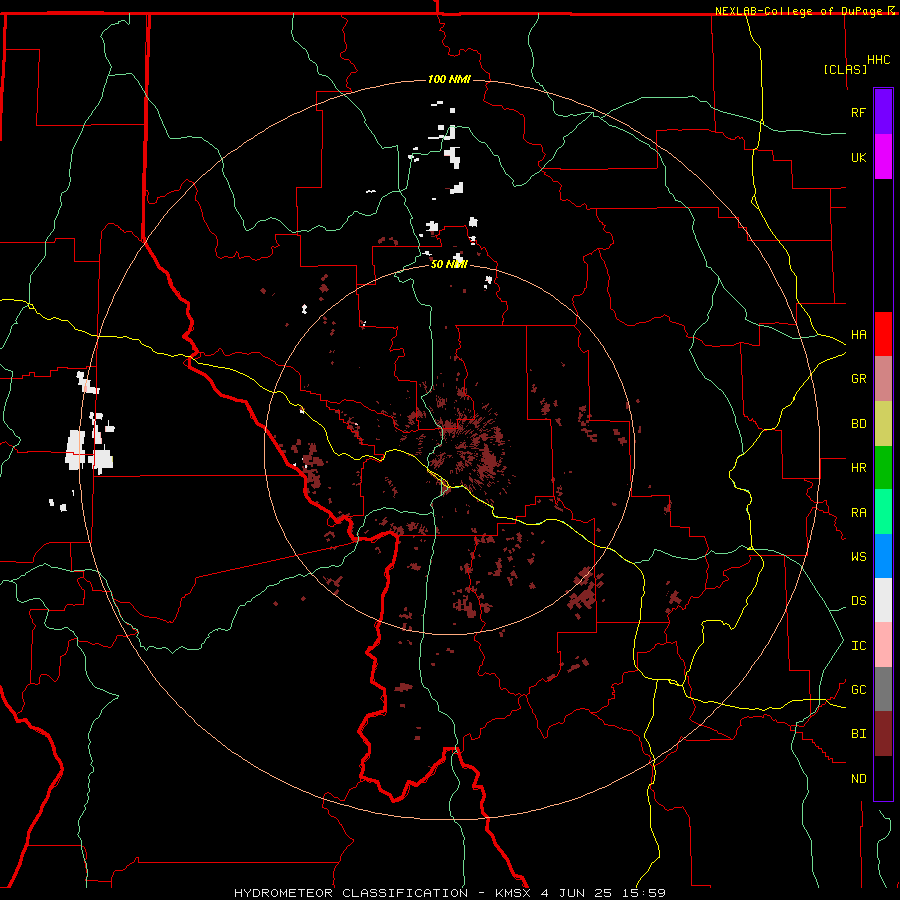Click the GC legend label
900x900 pixels.
858,690
